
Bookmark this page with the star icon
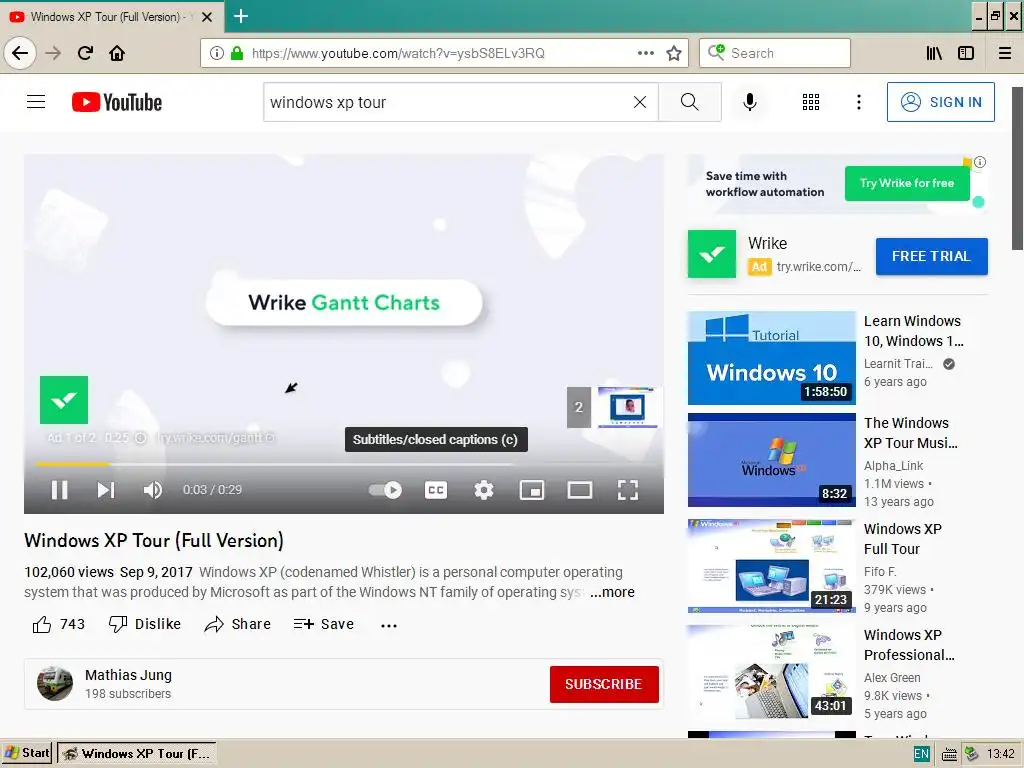click(674, 53)
